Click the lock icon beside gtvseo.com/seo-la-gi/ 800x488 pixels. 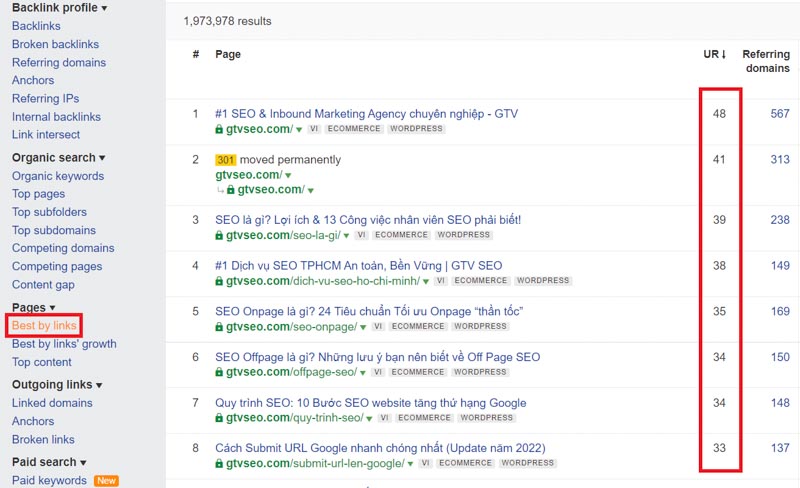tap(219, 236)
